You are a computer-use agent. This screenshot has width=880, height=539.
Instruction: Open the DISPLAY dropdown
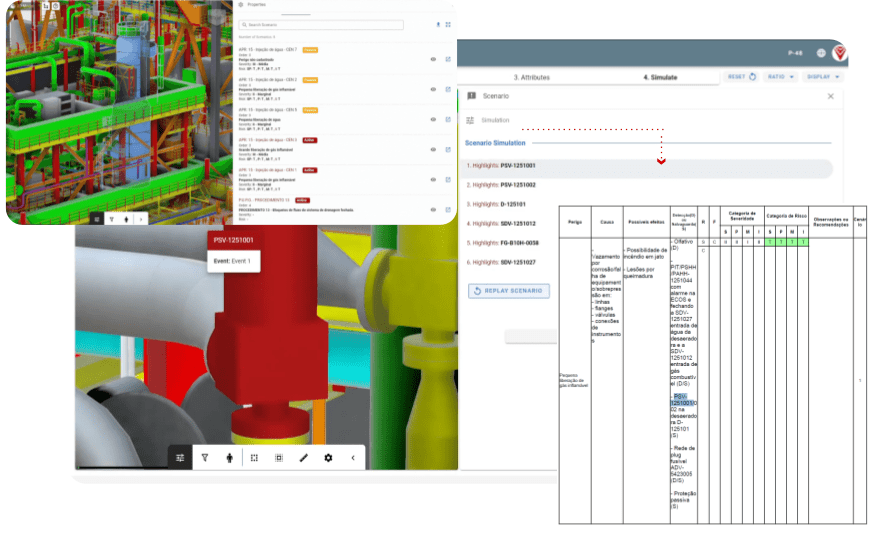pos(823,77)
